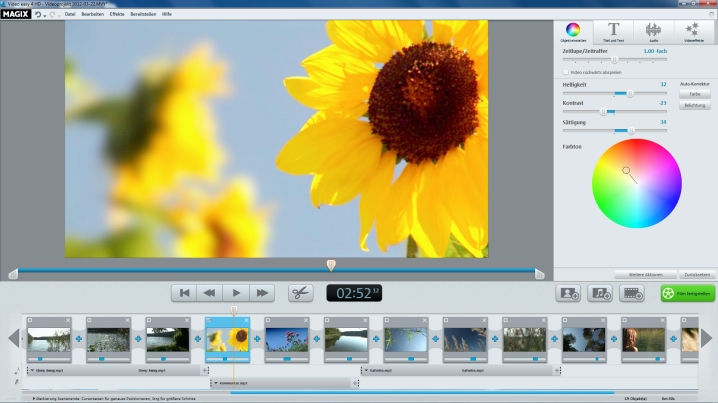Open the Datei menu
Screen dimensions: 718x403
coord(70,14)
